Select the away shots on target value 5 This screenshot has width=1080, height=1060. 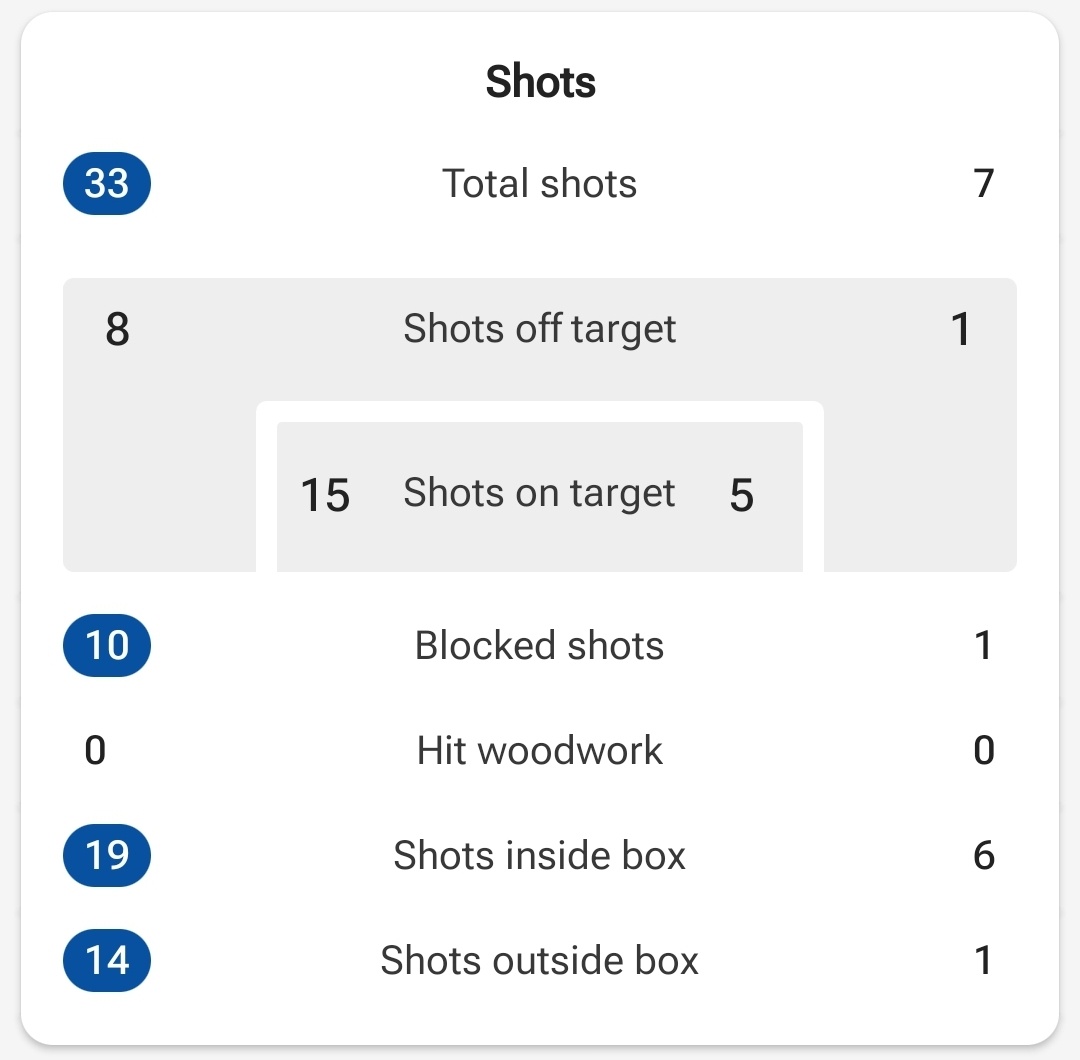742,495
